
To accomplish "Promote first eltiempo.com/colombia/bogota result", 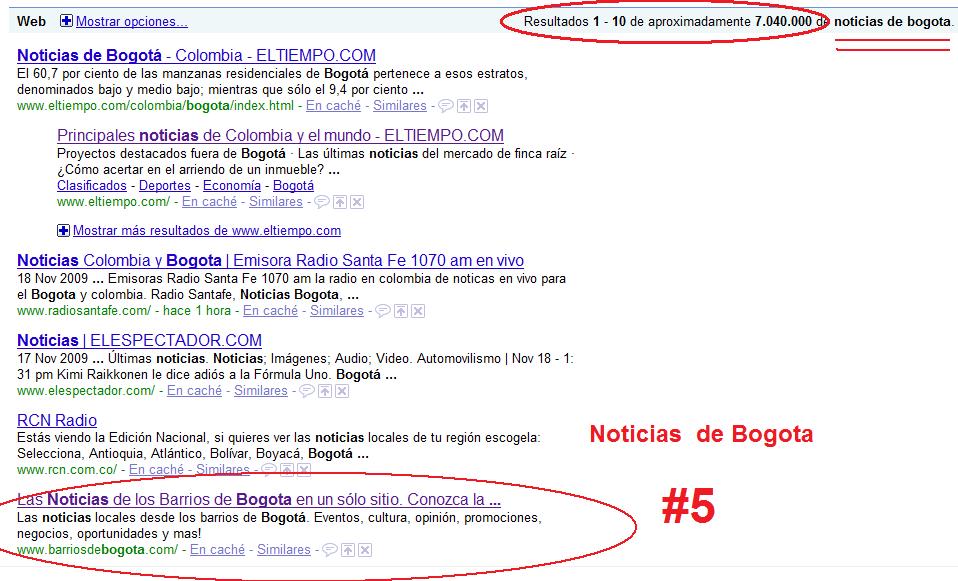I will point(463,106).
